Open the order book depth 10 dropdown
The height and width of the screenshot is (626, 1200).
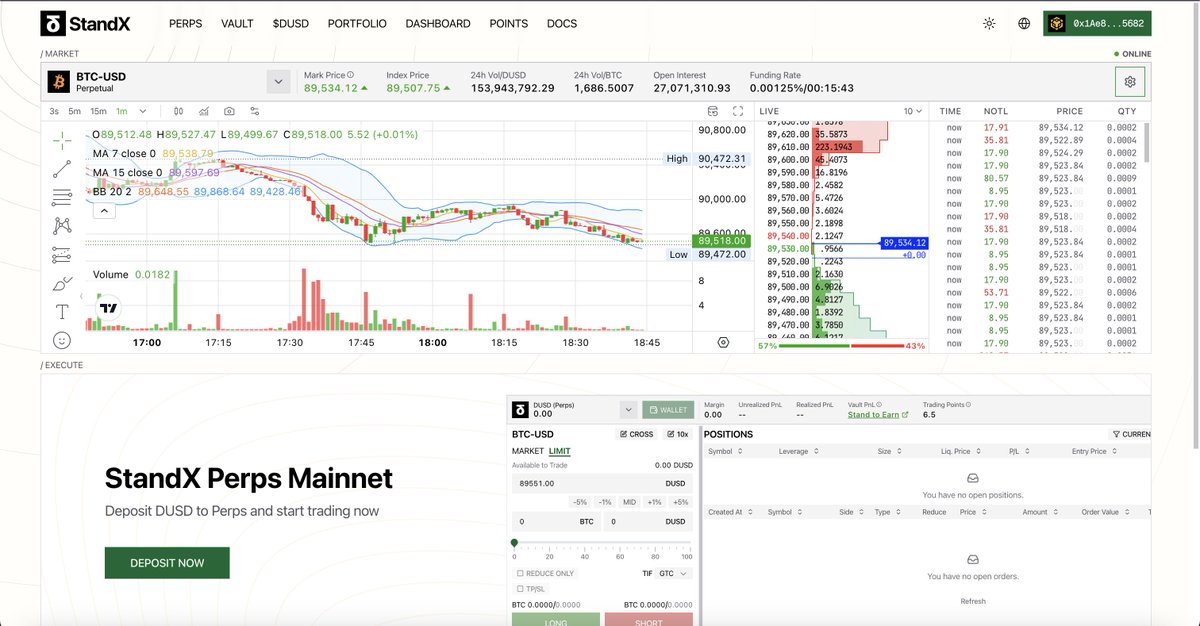point(913,111)
